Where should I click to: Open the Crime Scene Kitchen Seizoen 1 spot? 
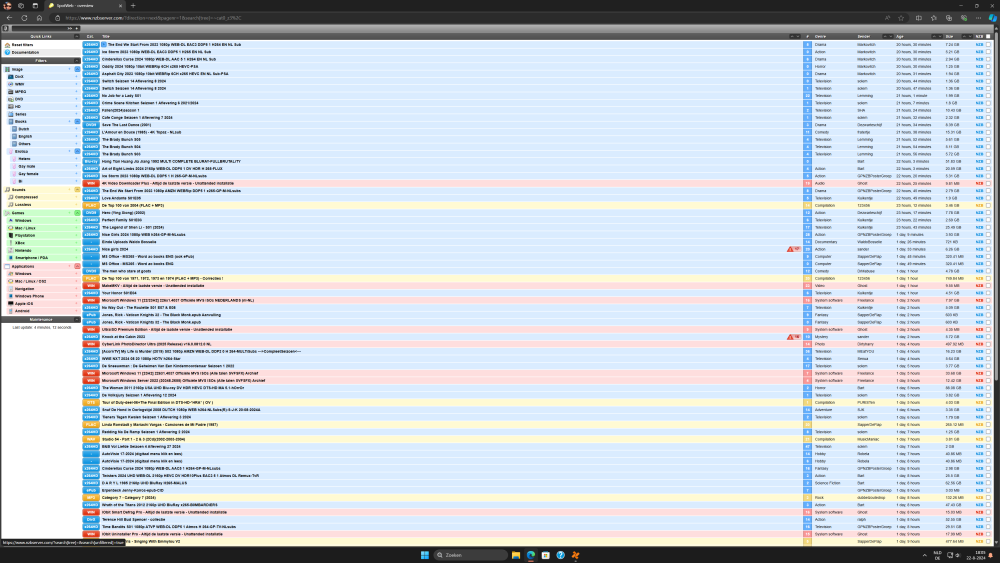tap(150, 103)
